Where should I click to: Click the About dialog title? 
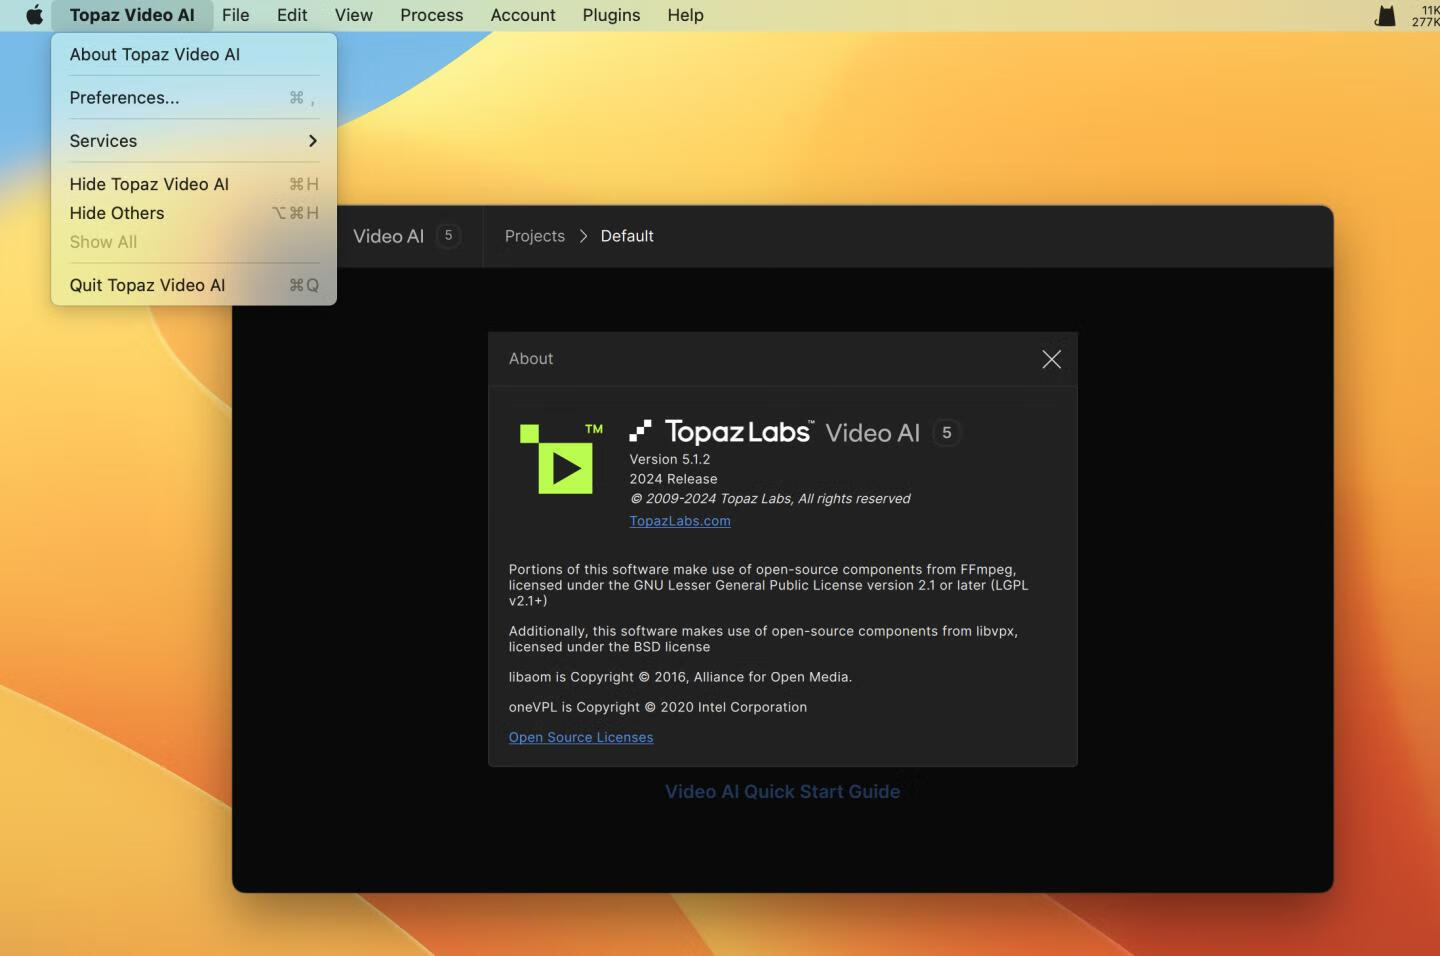(531, 359)
